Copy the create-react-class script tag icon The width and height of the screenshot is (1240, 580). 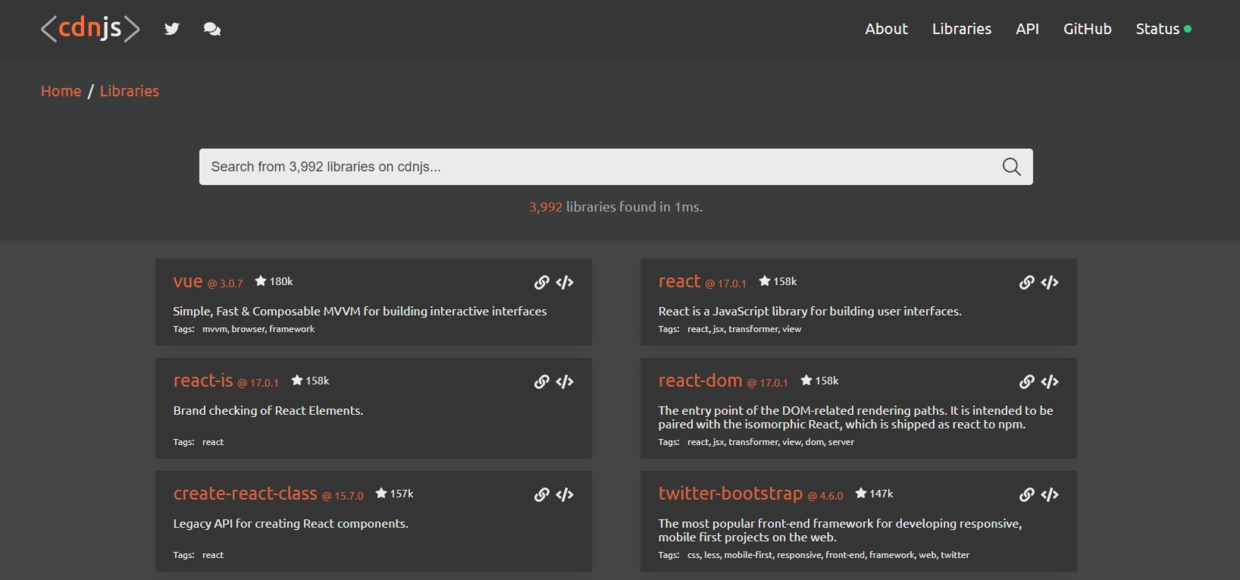point(565,495)
